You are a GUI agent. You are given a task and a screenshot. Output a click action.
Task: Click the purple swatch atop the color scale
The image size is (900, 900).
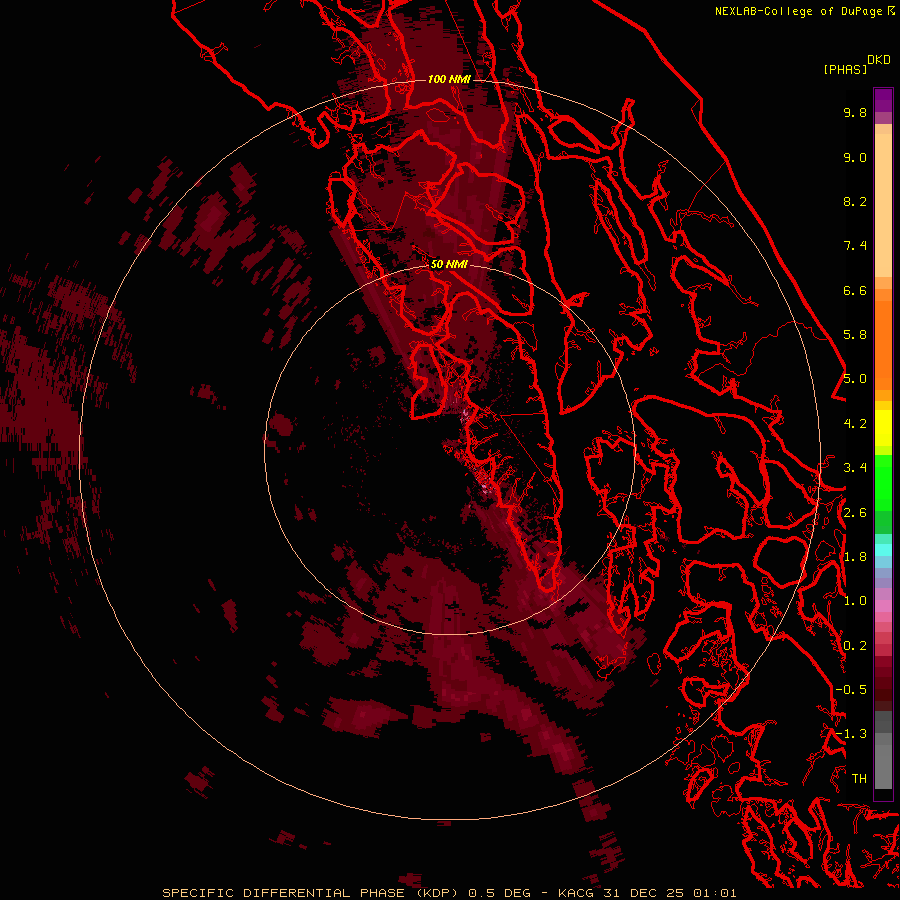click(883, 100)
